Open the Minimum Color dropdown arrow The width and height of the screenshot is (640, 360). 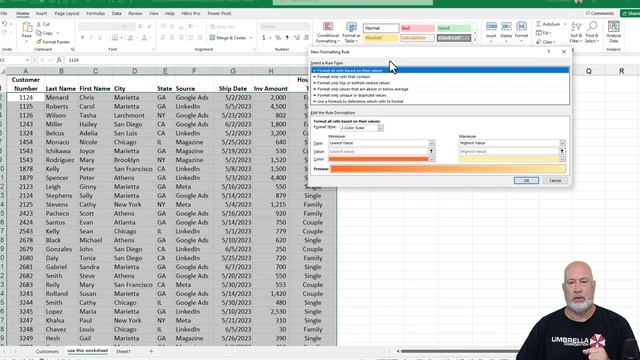point(431,159)
